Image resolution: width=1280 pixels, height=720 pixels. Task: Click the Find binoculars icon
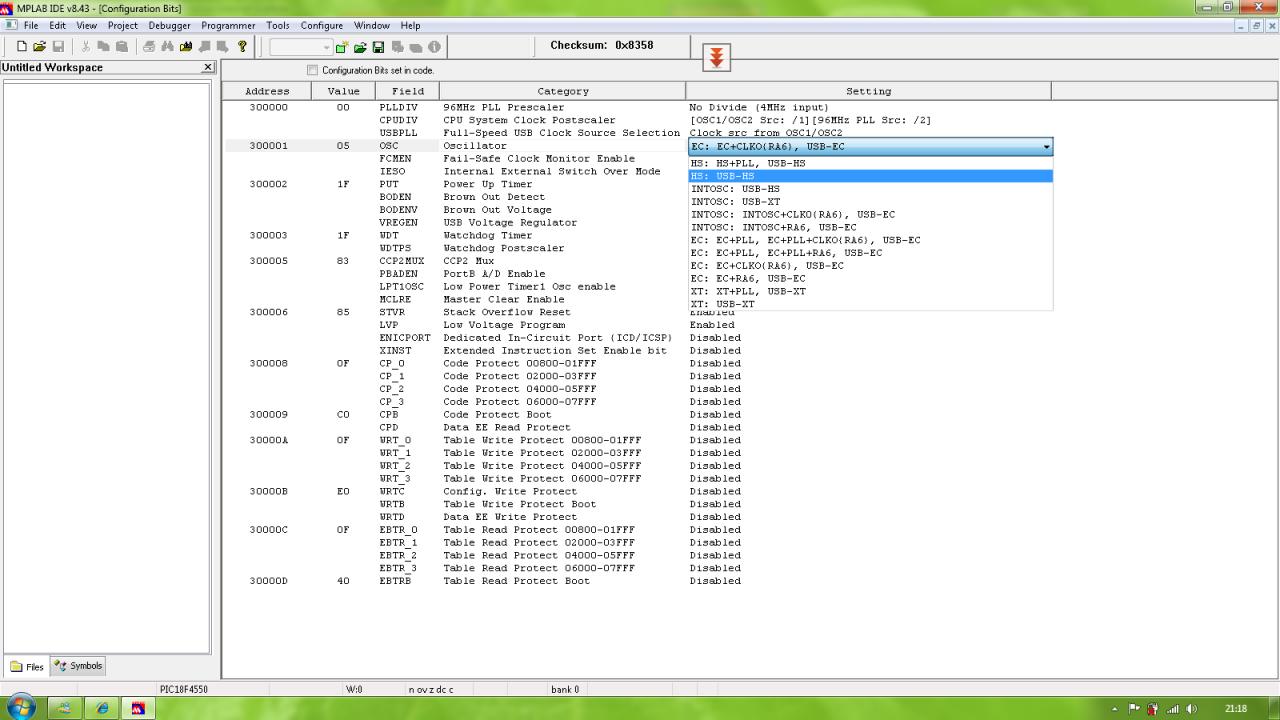point(168,47)
